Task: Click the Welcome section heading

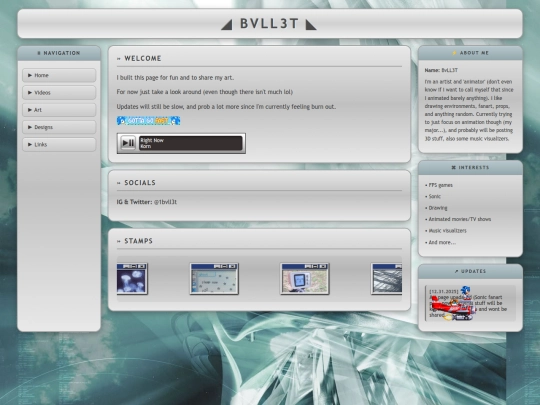Action: click(x=143, y=58)
